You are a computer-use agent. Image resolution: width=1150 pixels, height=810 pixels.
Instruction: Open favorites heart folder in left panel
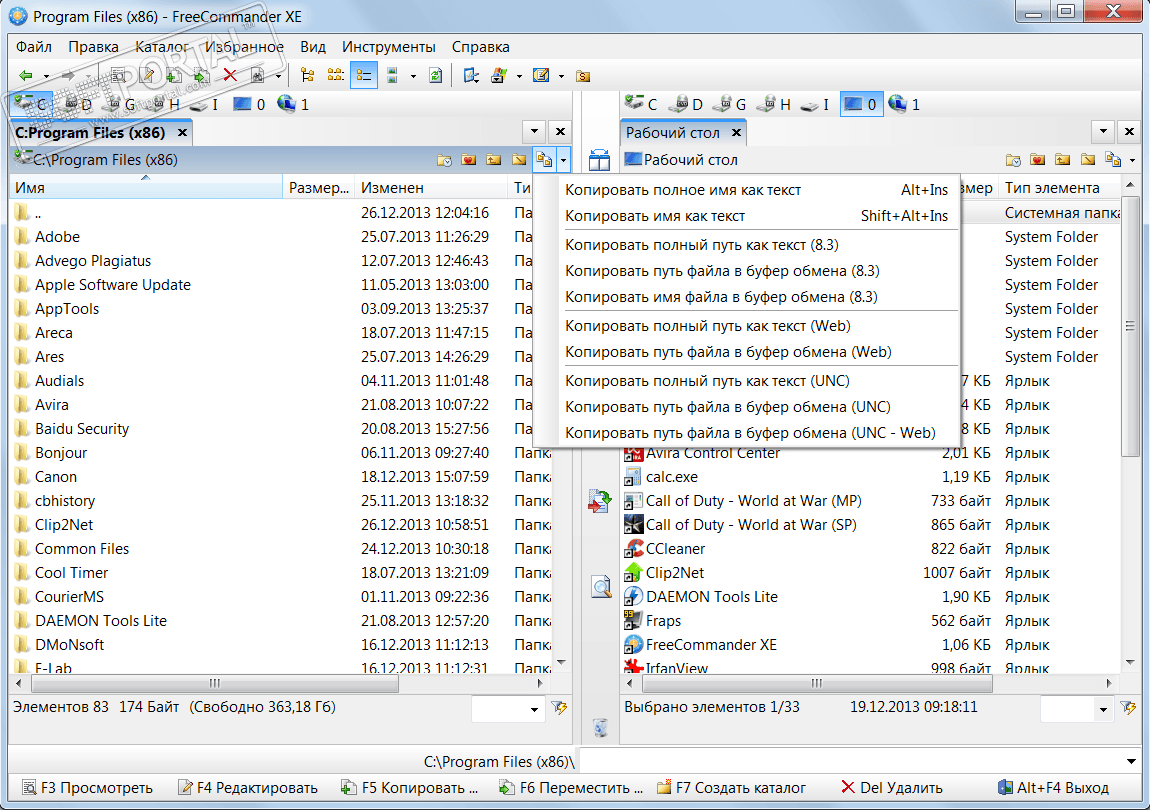coord(469,159)
